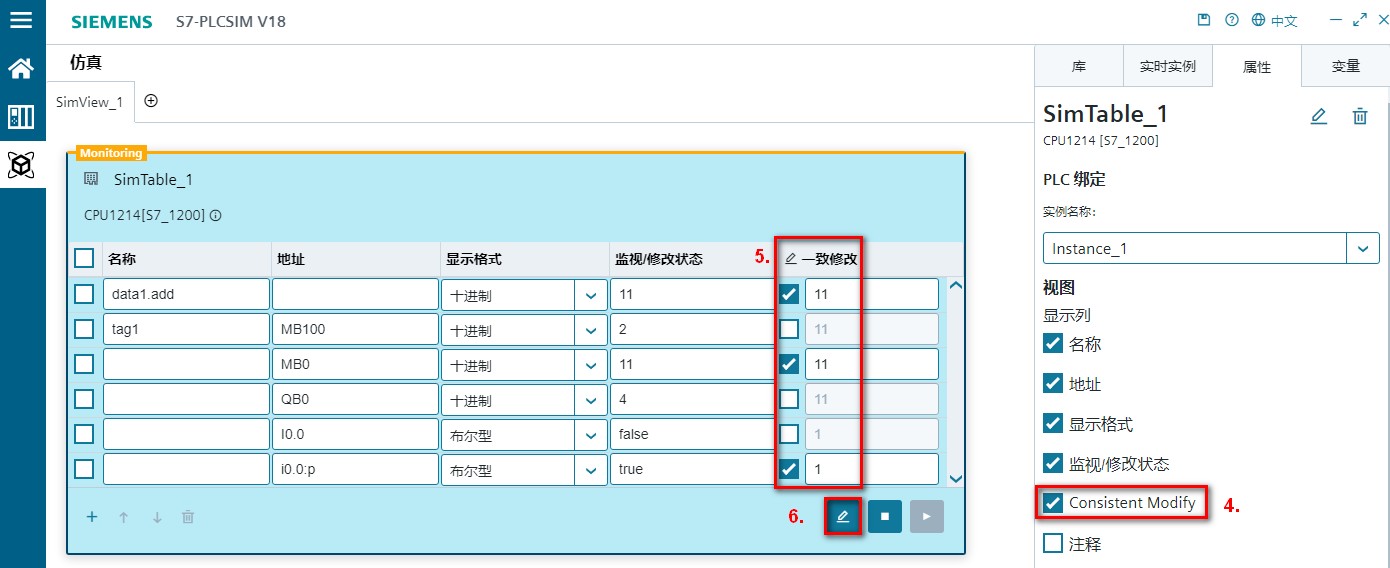Stop monitoring with the square stop button
Screen dimensions: 1390x568
(885, 516)
